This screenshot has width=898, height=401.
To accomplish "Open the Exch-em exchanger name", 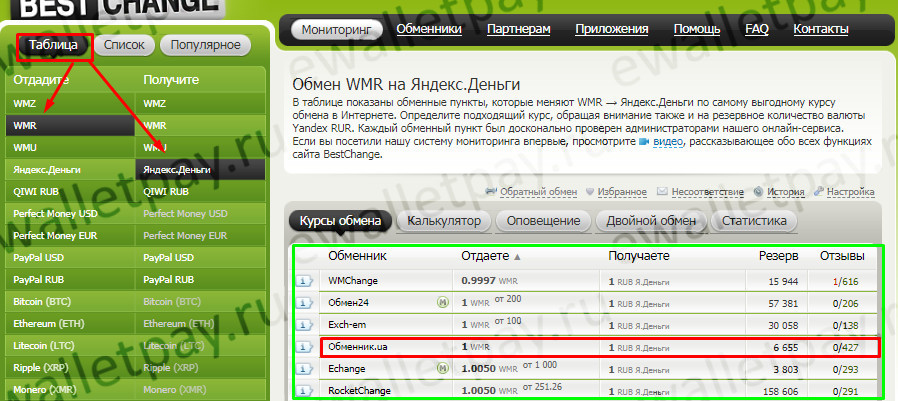I will [x=347, y=324].
